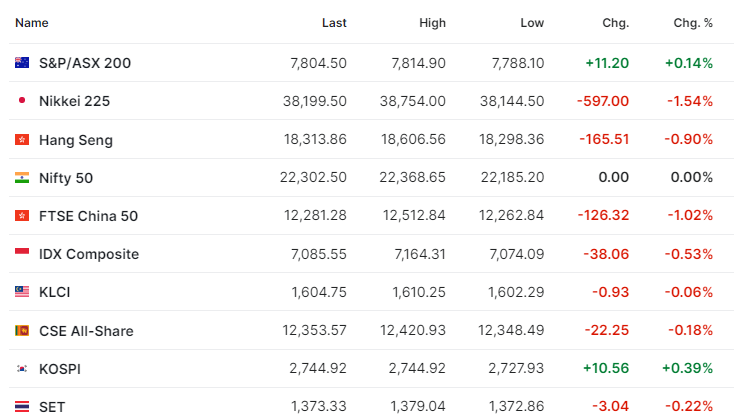
Task: Sort by the Low column header
Action: pyautogui.click(x=532, y=22)
